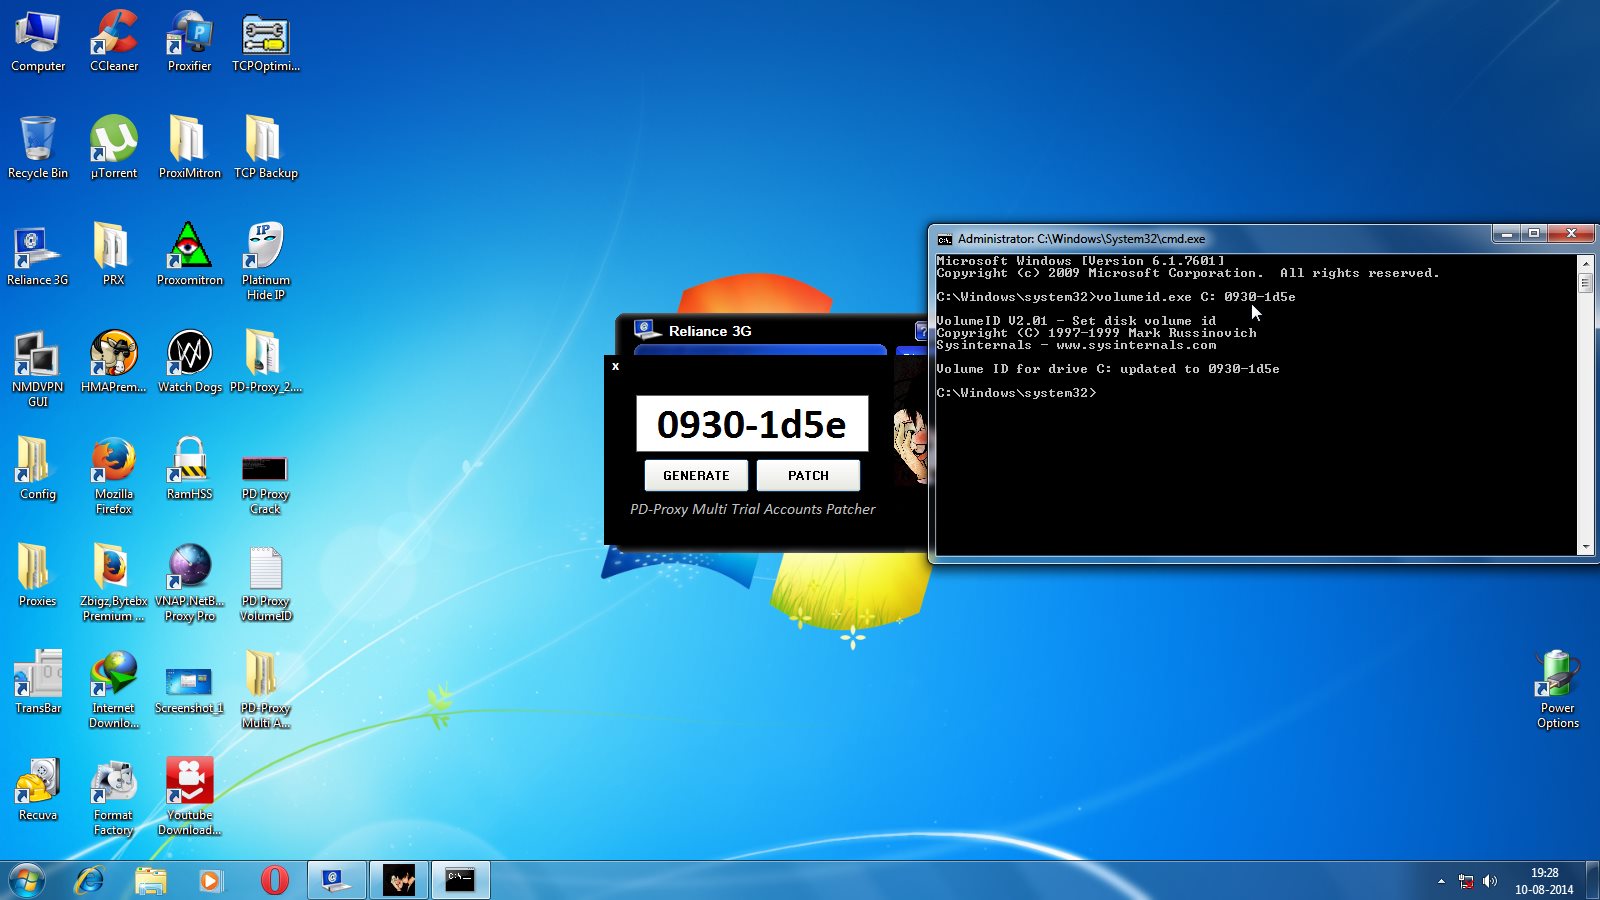
Task: Open the Windows Start menu
Action: (27, 880)
